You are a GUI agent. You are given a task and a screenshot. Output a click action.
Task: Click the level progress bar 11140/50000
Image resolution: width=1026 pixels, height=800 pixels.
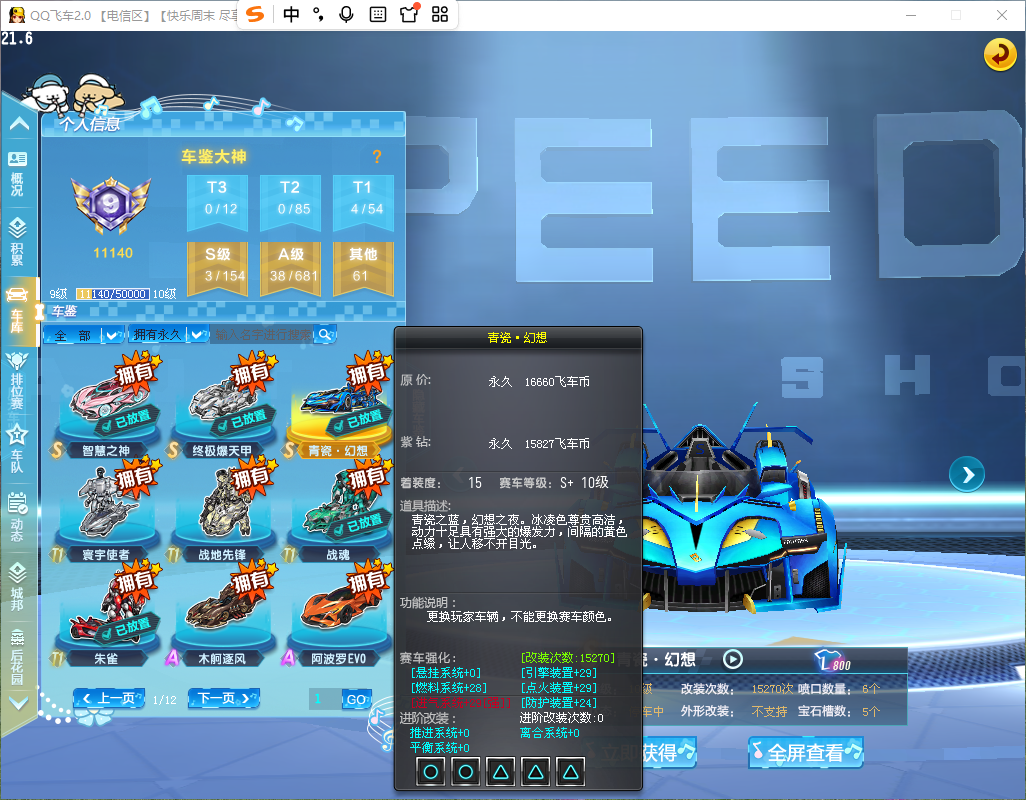[x=113, y=294]
